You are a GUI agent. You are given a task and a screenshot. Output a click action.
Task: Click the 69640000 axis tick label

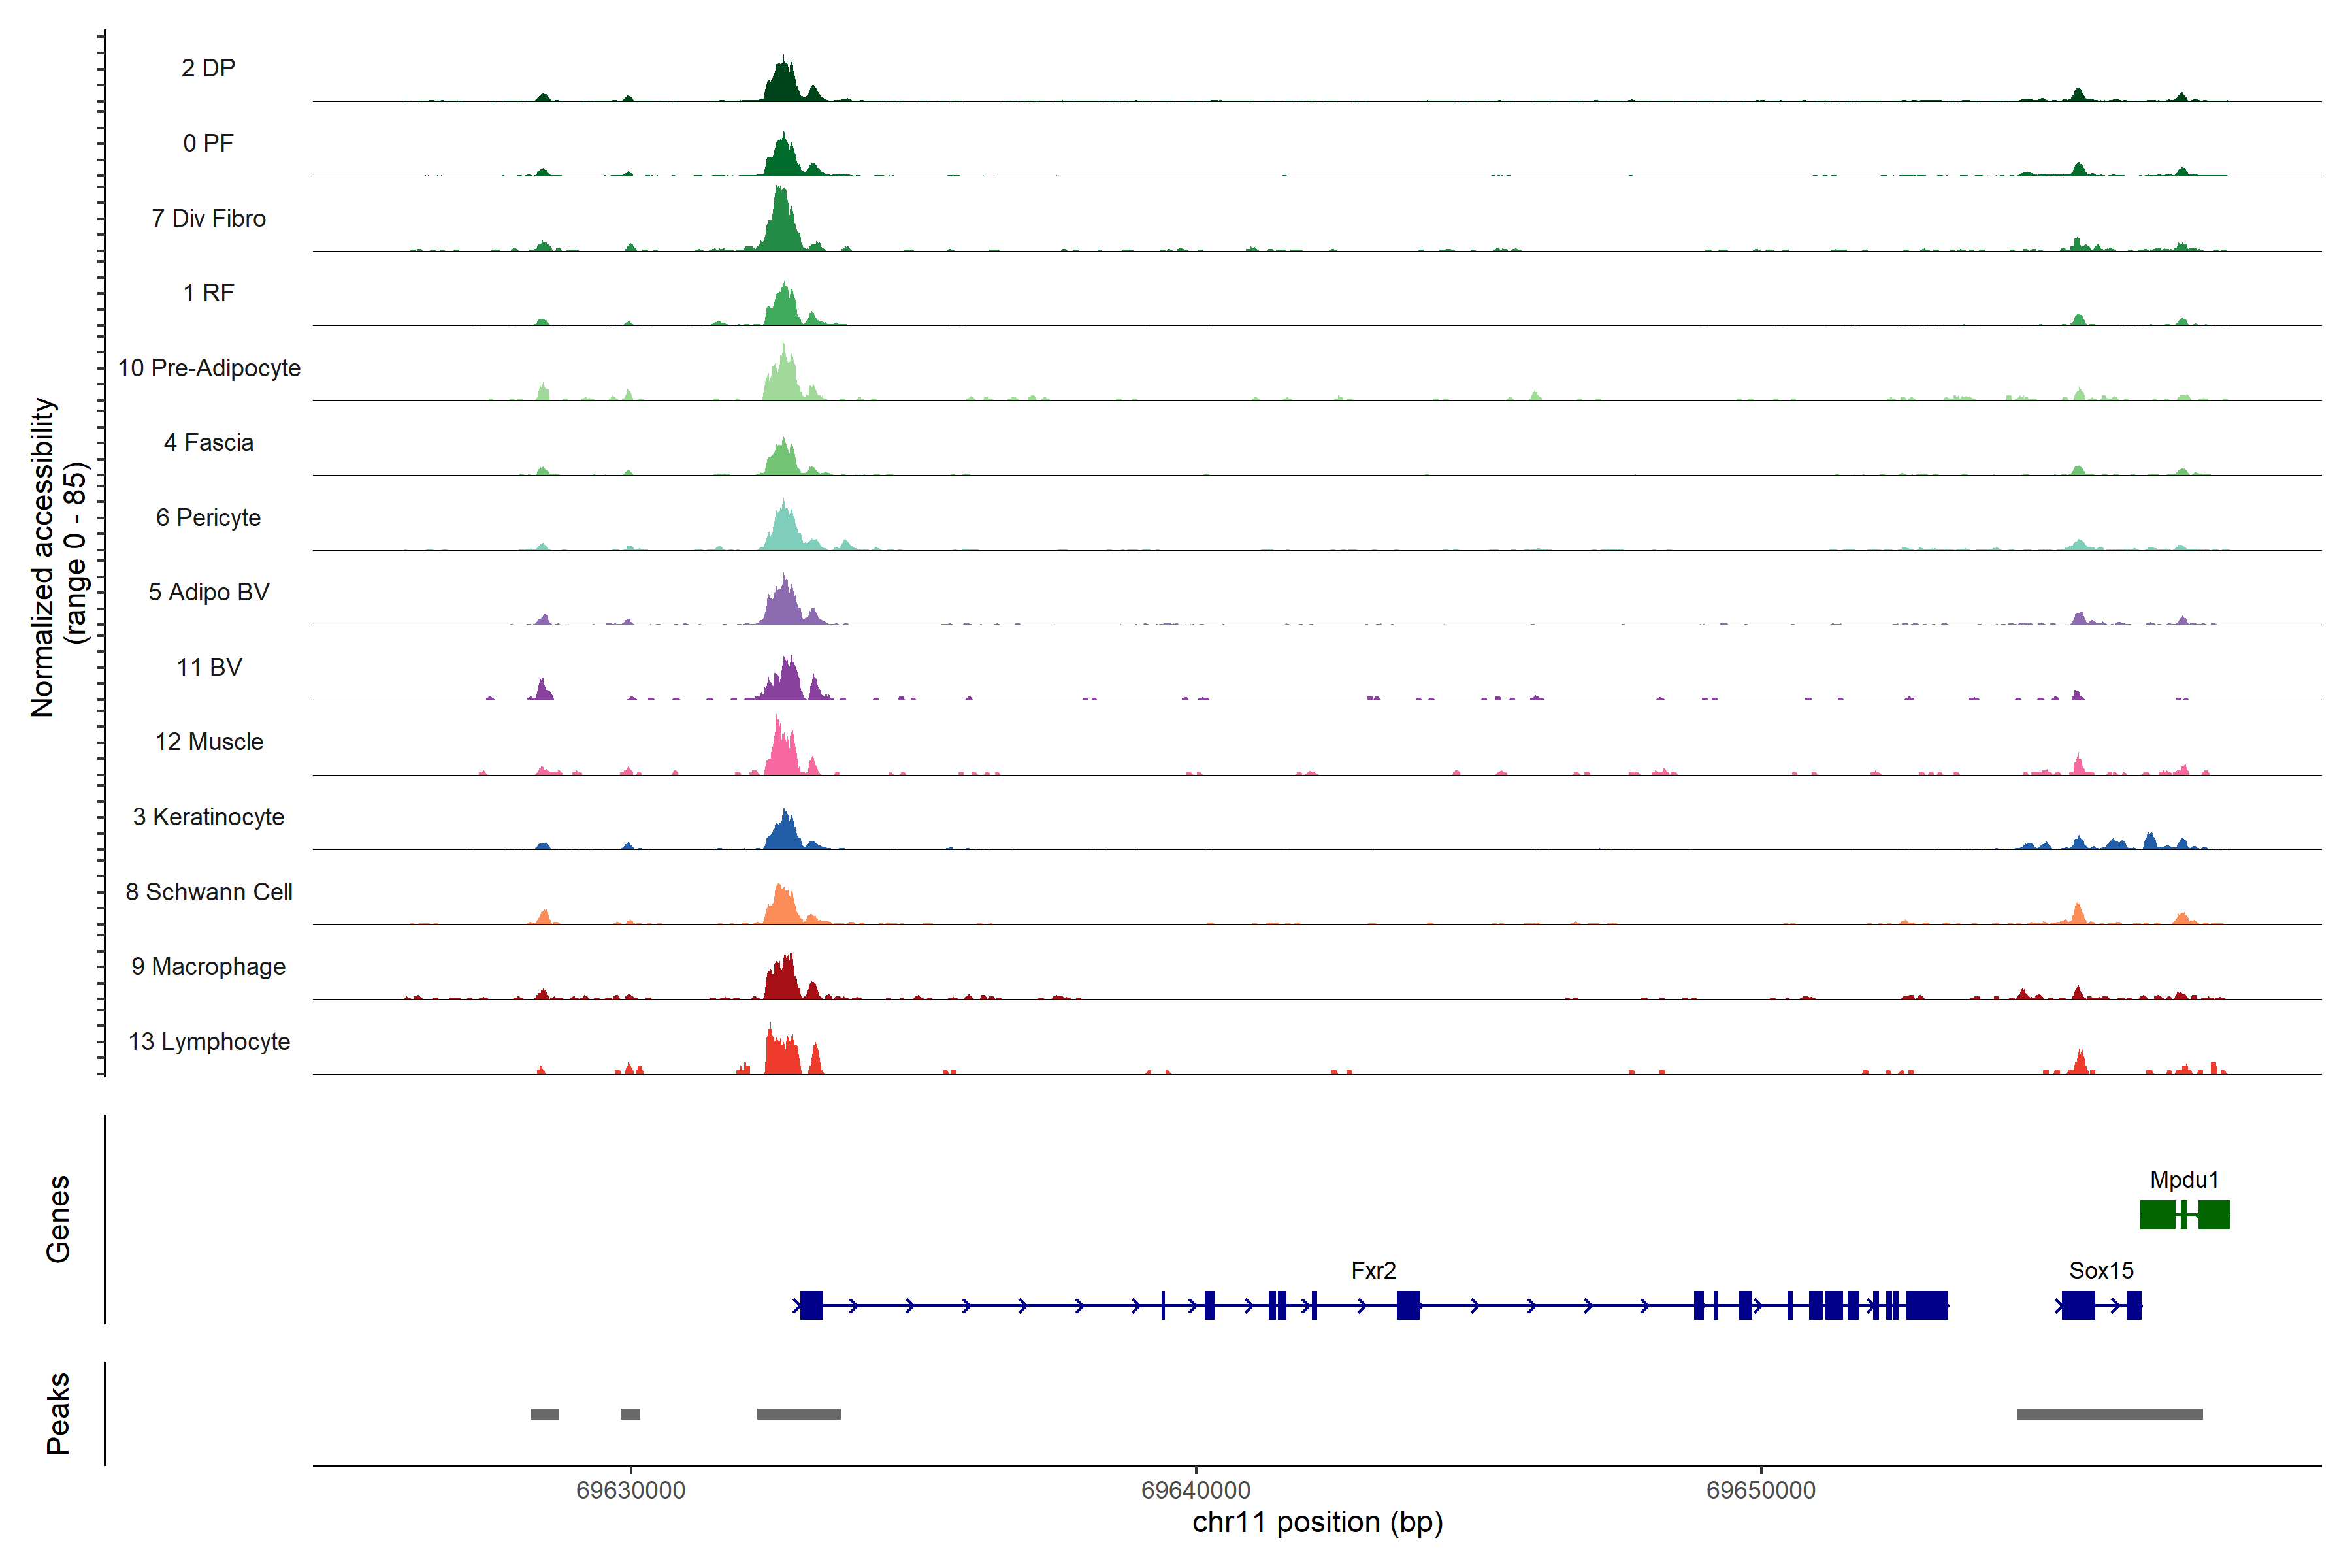click(1195, 1491)
